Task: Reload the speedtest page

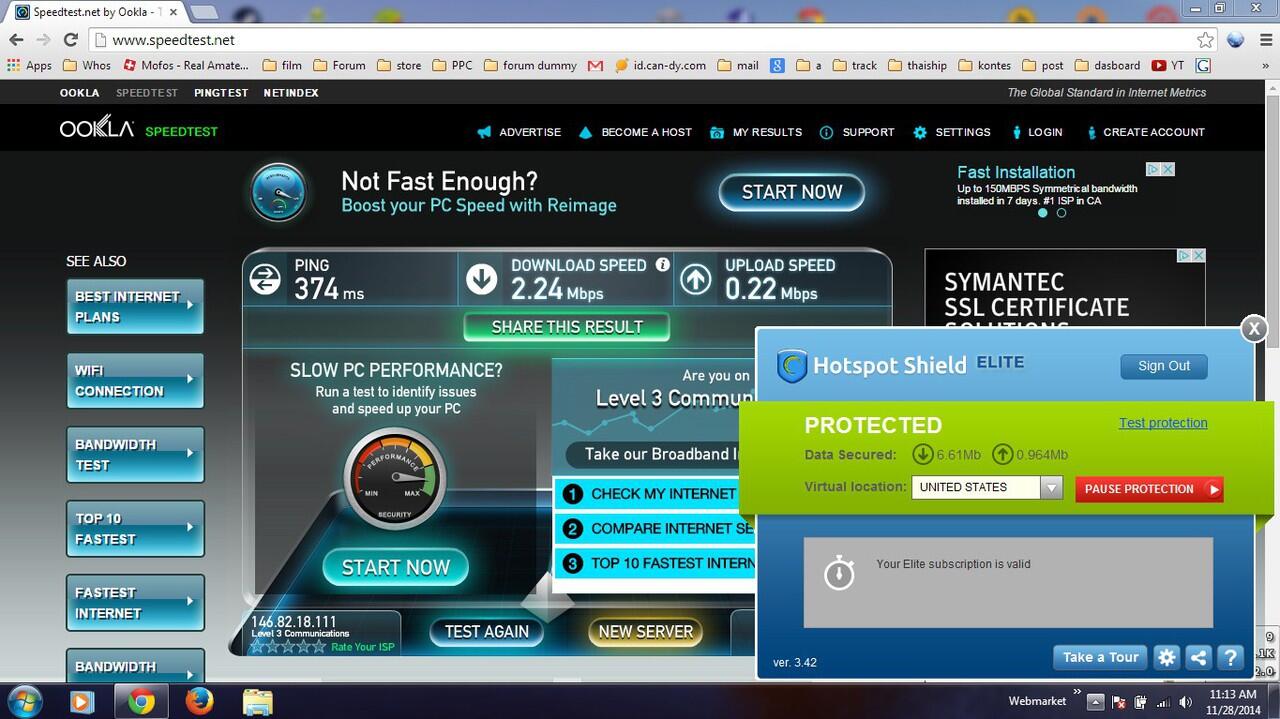Action: tap(70, 40)
